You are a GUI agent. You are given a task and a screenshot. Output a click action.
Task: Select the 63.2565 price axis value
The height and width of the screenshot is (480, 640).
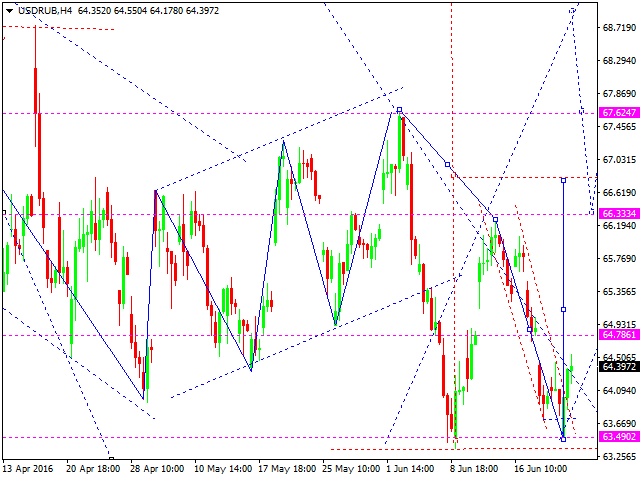[x=619, y=456]
